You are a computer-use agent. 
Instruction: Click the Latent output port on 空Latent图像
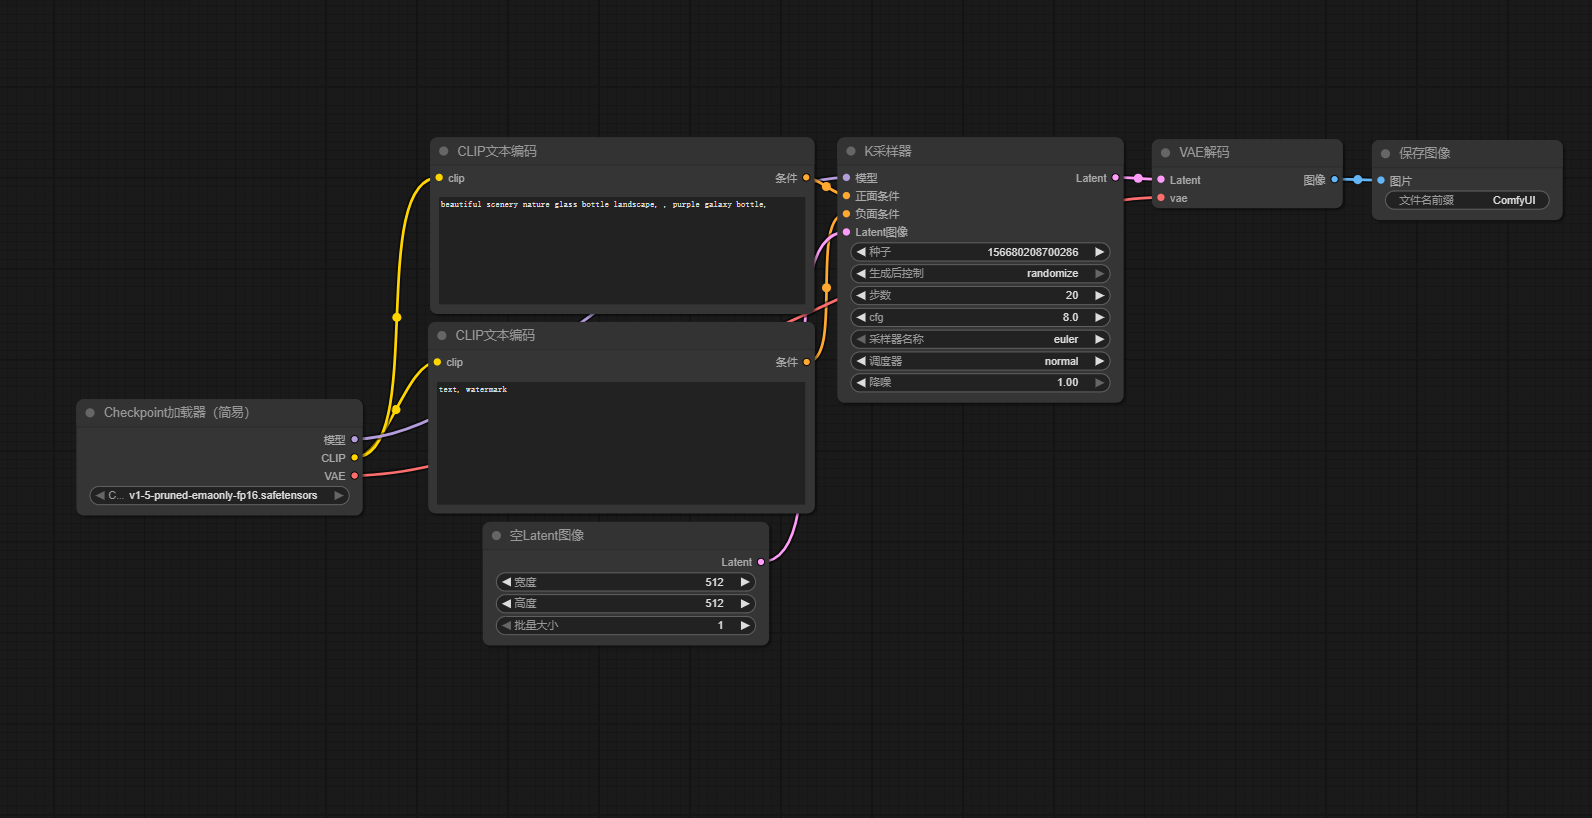[761, 562]
